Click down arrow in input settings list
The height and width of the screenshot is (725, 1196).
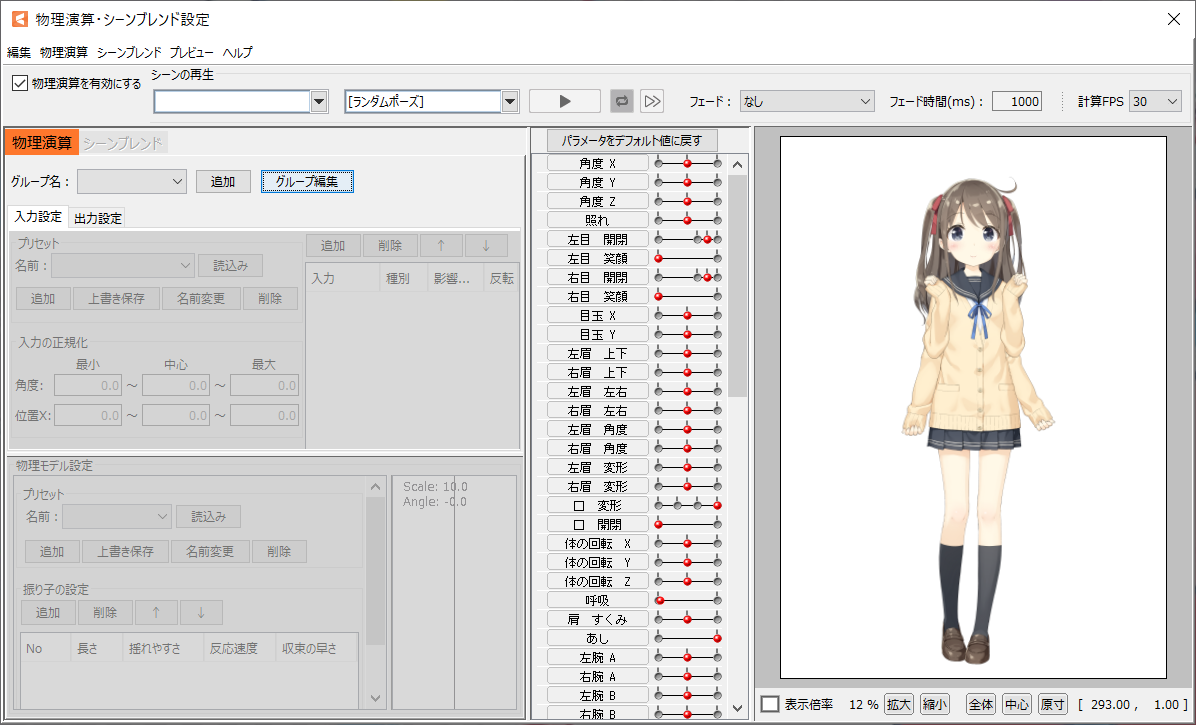pyautogui.click(x=486, y=245)
